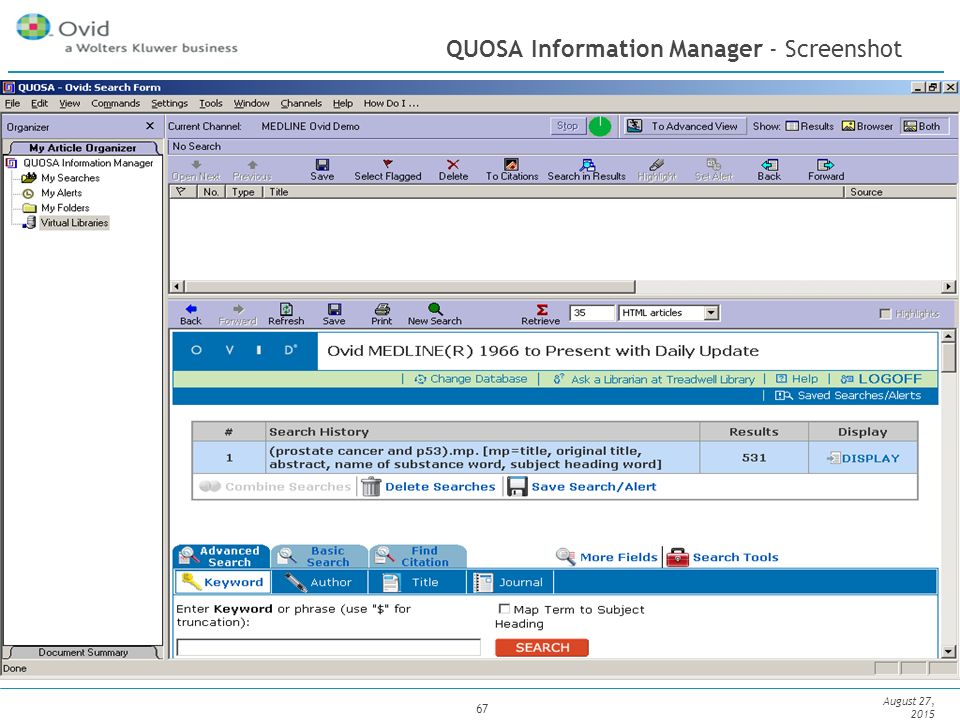960x720 pixels.
Task: Open the Edit menu
Action: (x=39, y=103)
